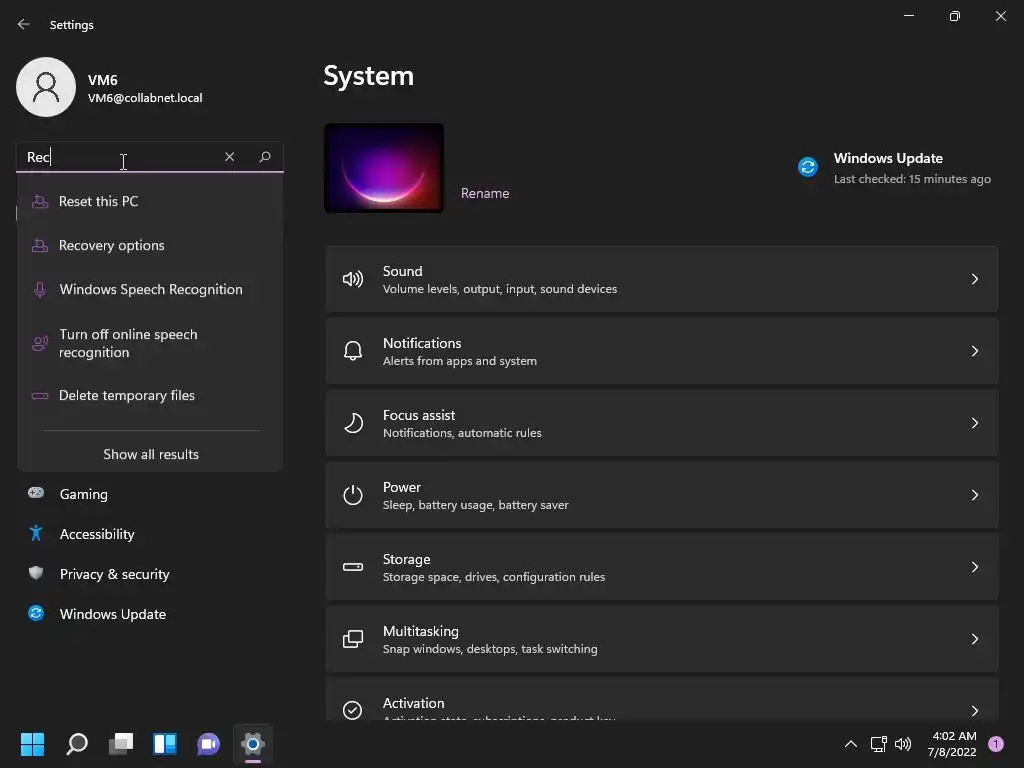This screenshot has width=1024, height=768.
Task: Click the VM6@collabnet.local account name
Action: (x=145, y=98)
